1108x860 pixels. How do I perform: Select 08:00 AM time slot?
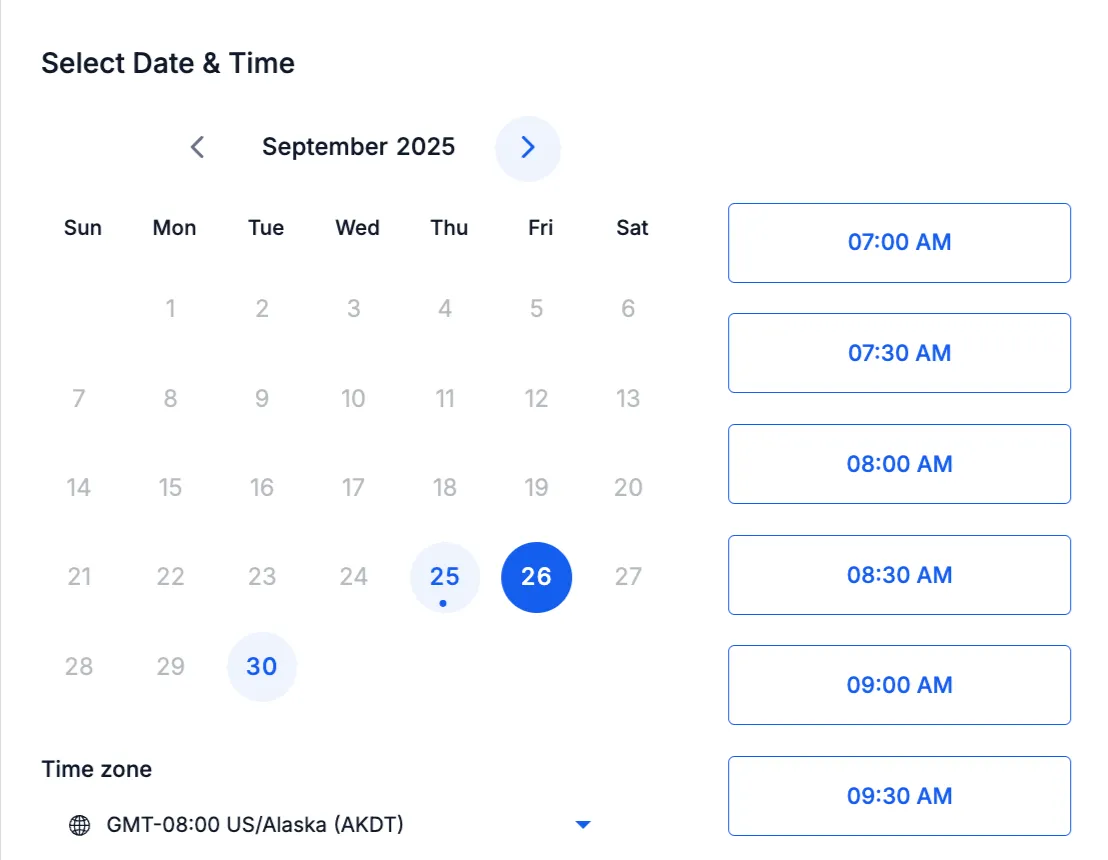point(900,464)
